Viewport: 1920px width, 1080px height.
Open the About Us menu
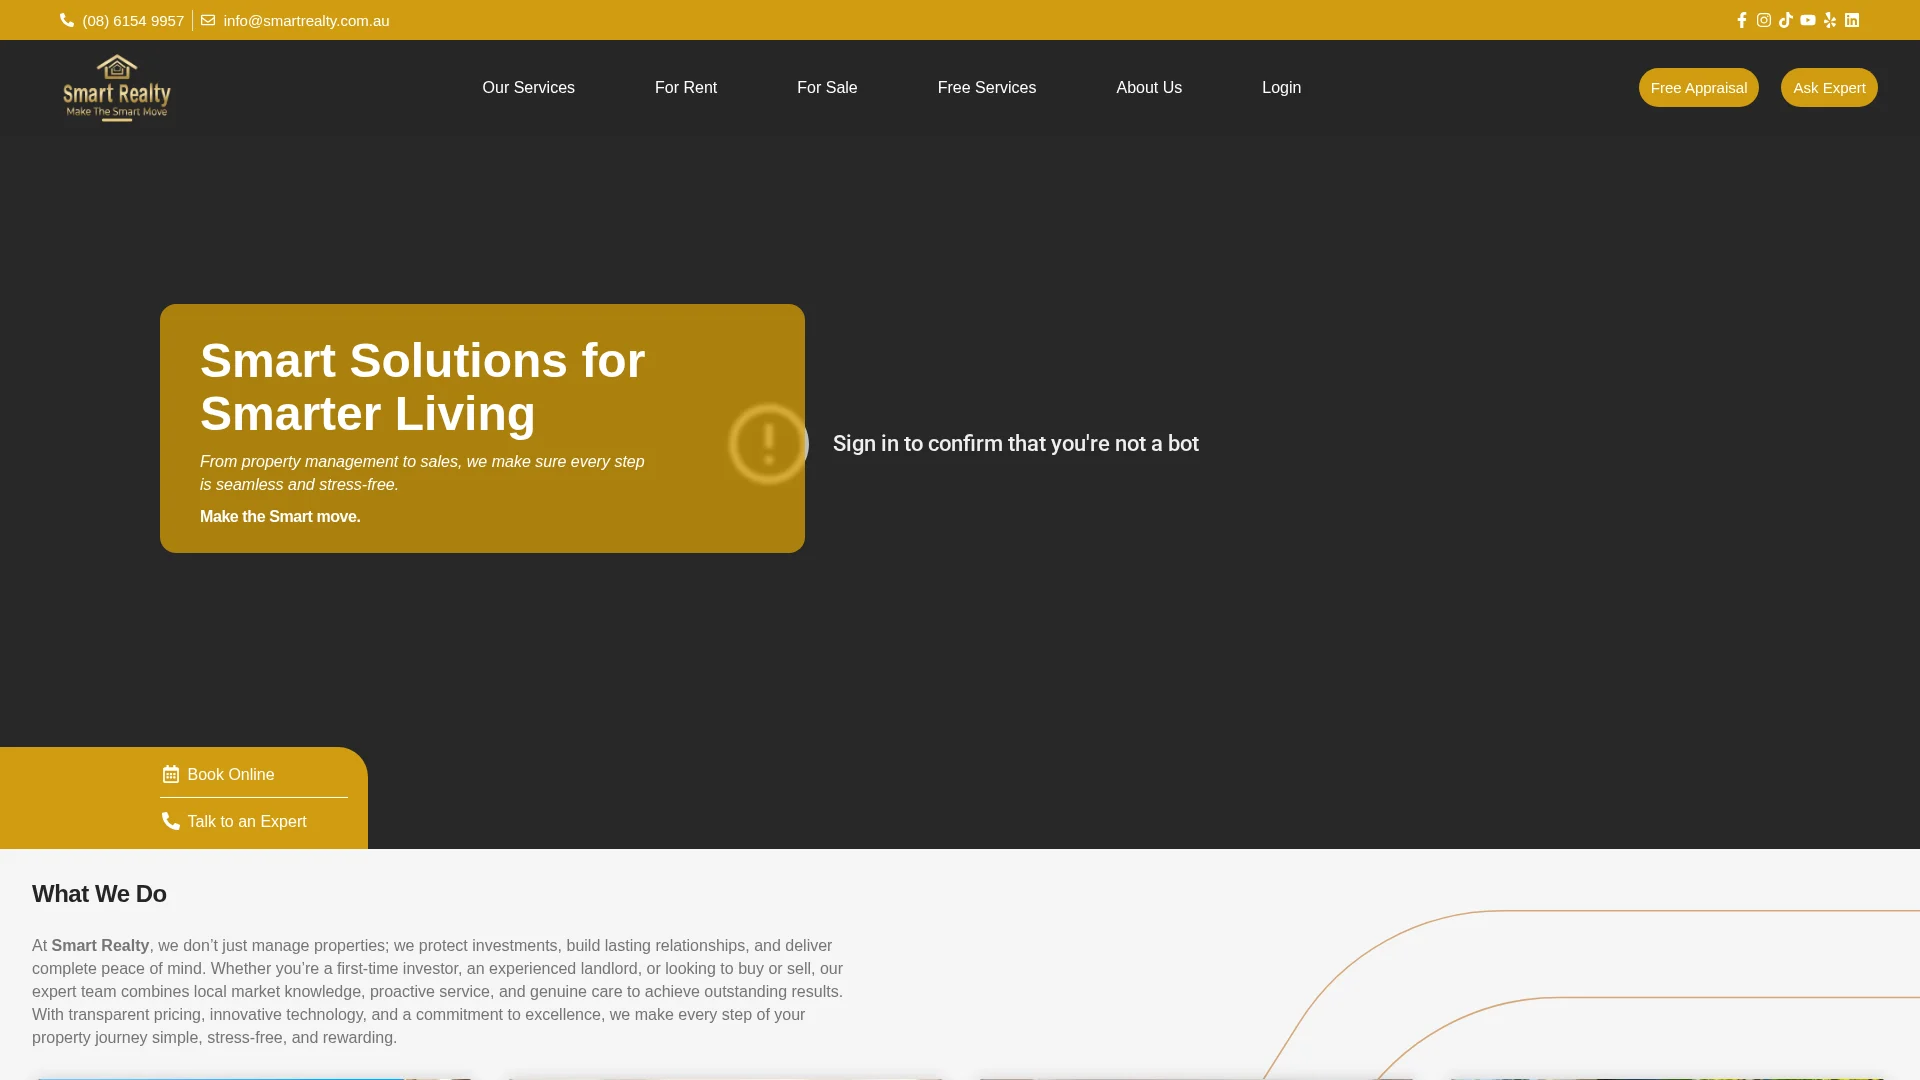(1149, 88)
